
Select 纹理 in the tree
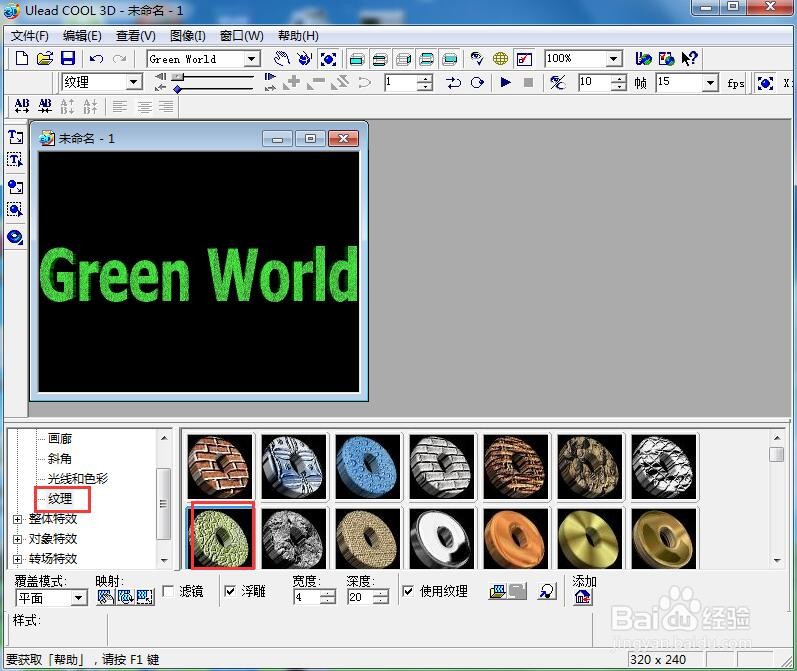pyautogui.click(x=60, y=499)
